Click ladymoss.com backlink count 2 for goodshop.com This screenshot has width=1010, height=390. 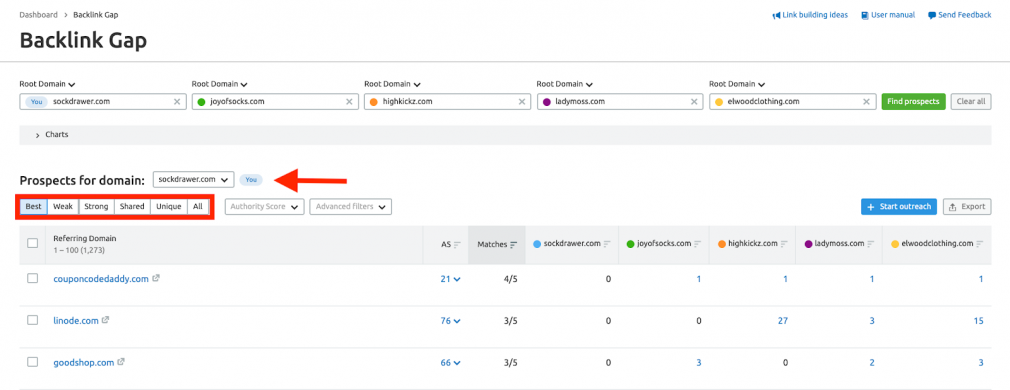click(x=872, y=363)
